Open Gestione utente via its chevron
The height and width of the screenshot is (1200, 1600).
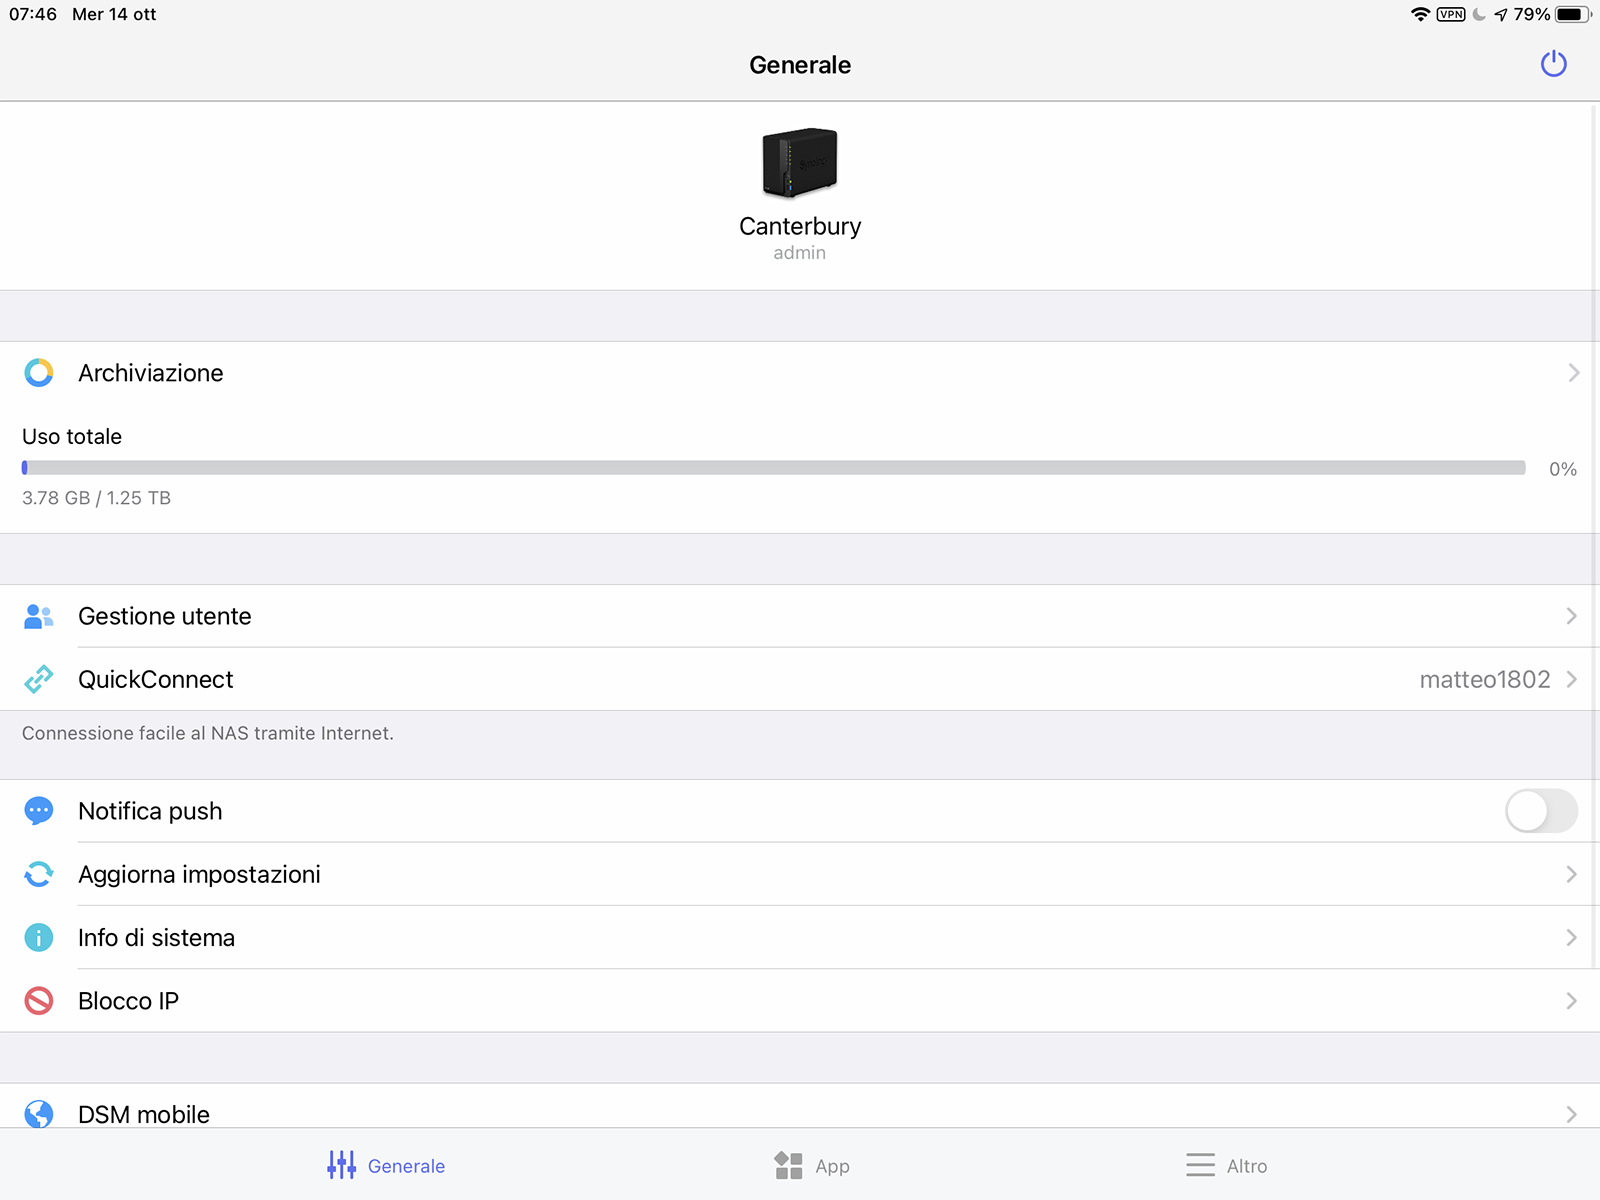[x=1572, y=616]
